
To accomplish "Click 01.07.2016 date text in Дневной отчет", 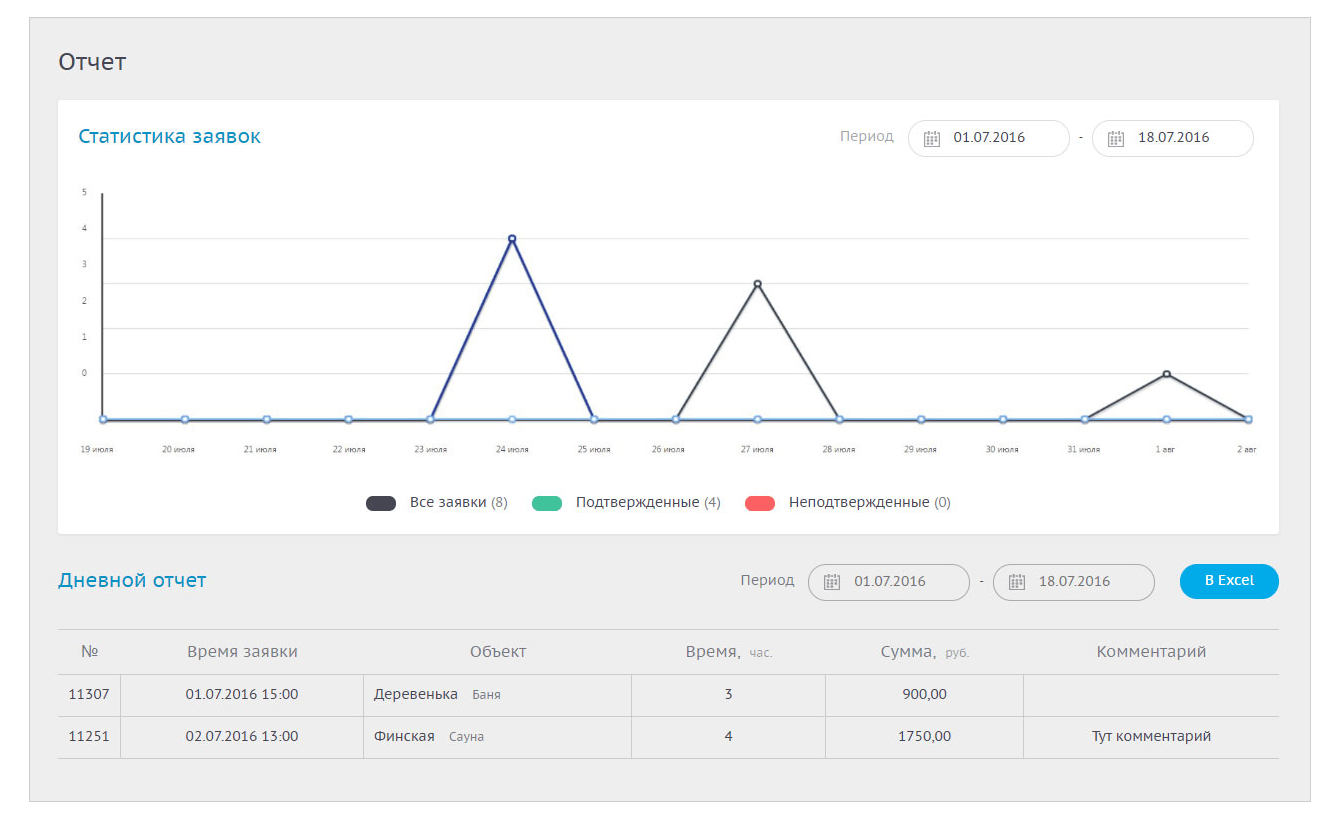I will [889, 582].
